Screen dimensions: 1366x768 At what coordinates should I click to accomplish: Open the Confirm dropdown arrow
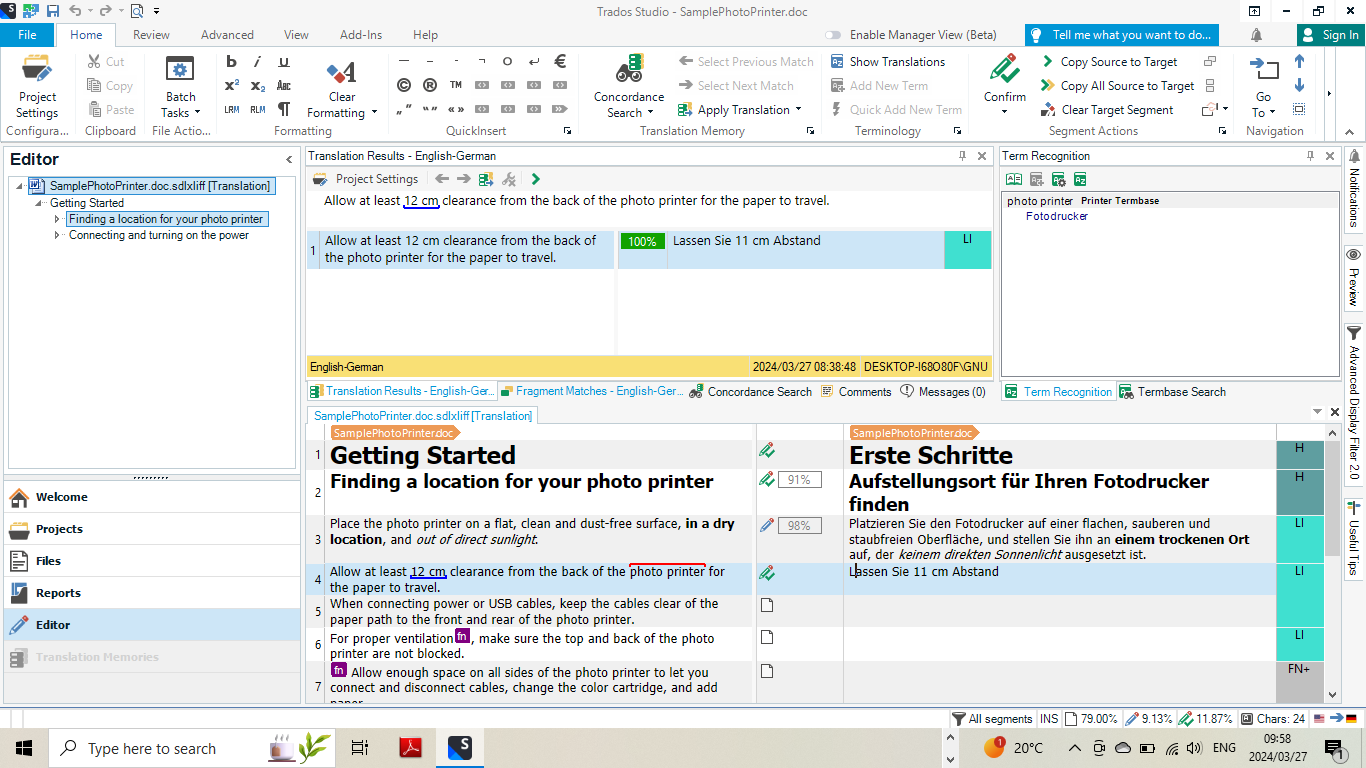coord(1004,112)
